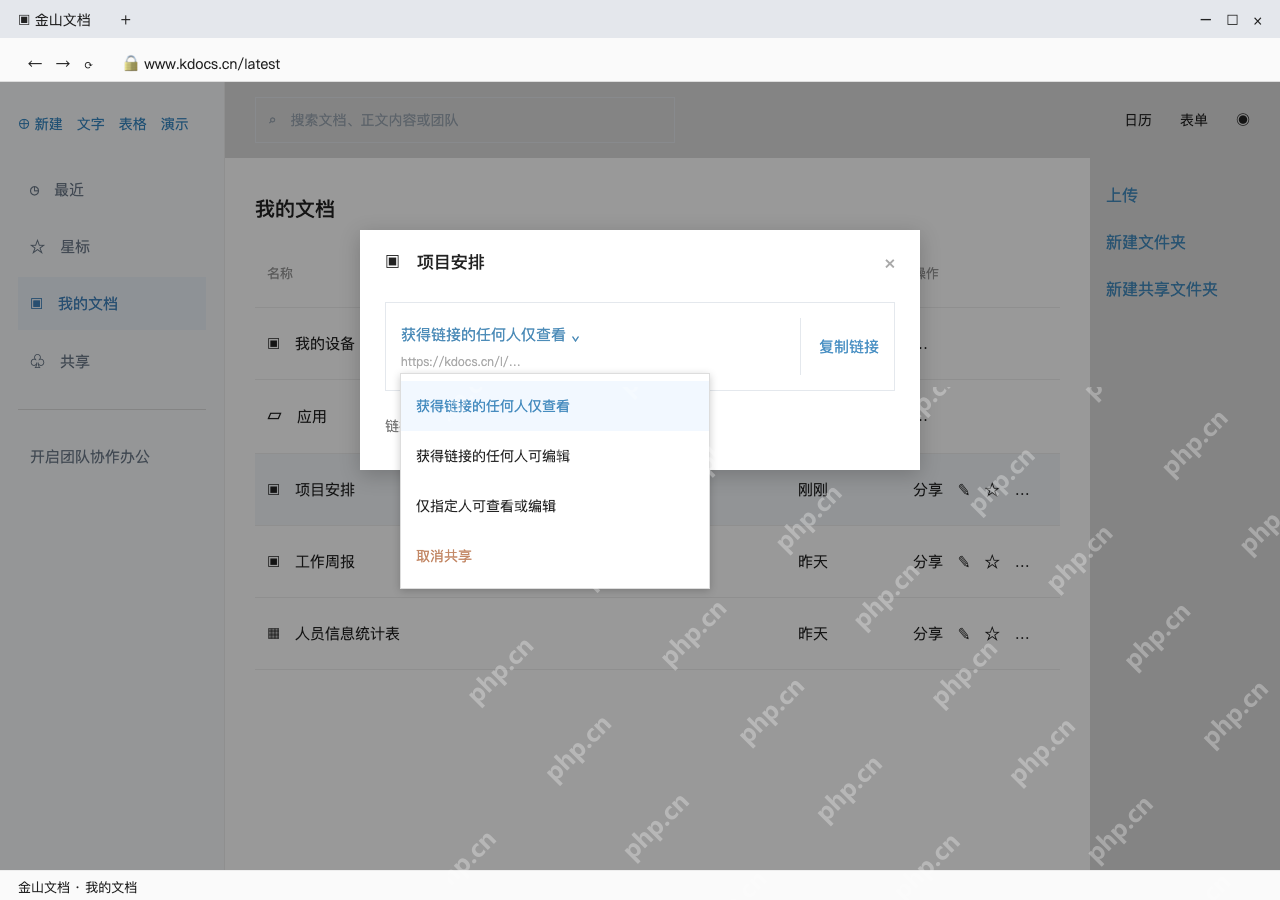Open the more options ellipsis for 工作周报
1280x900 pixels.
pyautogui.click(x=1022, y=562)
